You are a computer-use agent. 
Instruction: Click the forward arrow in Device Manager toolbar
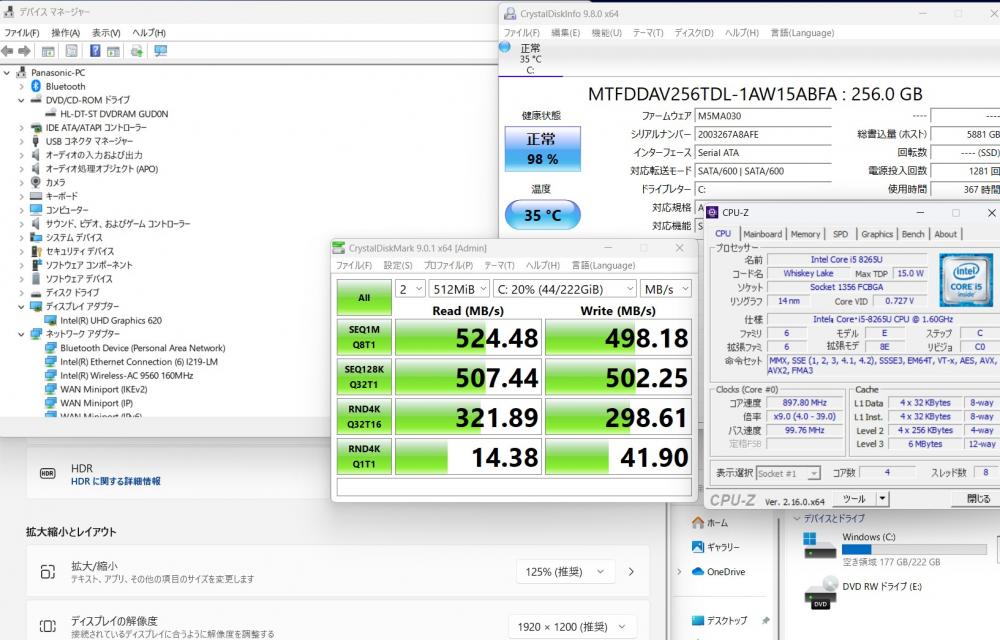point(24,51)
